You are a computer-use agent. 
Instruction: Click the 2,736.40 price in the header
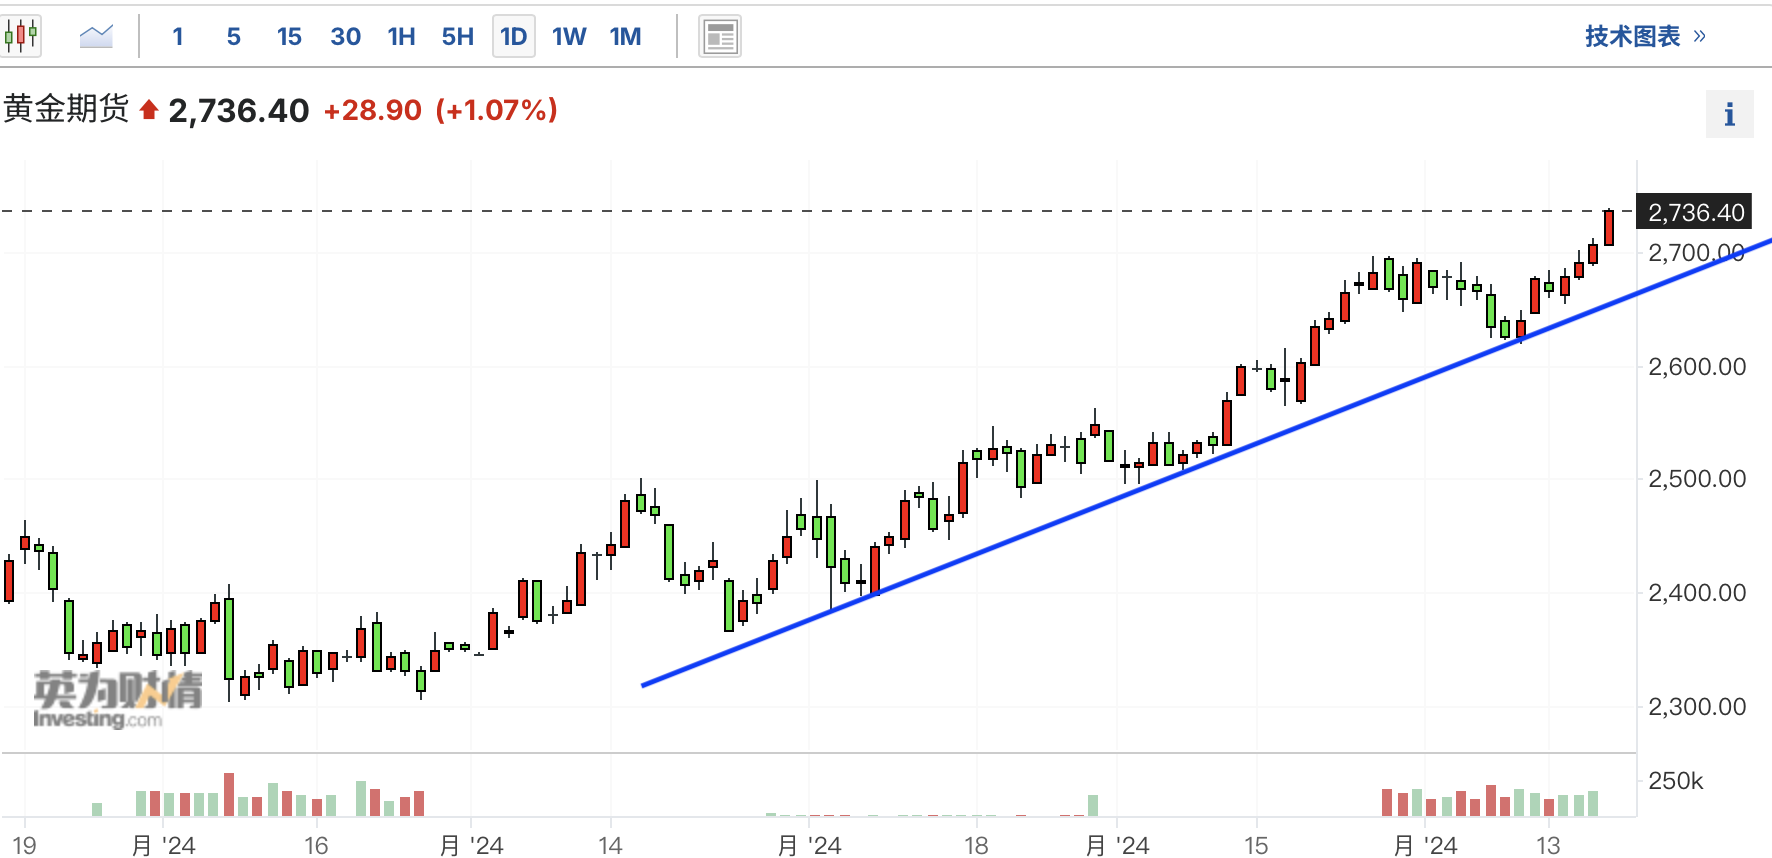(239, 110)
